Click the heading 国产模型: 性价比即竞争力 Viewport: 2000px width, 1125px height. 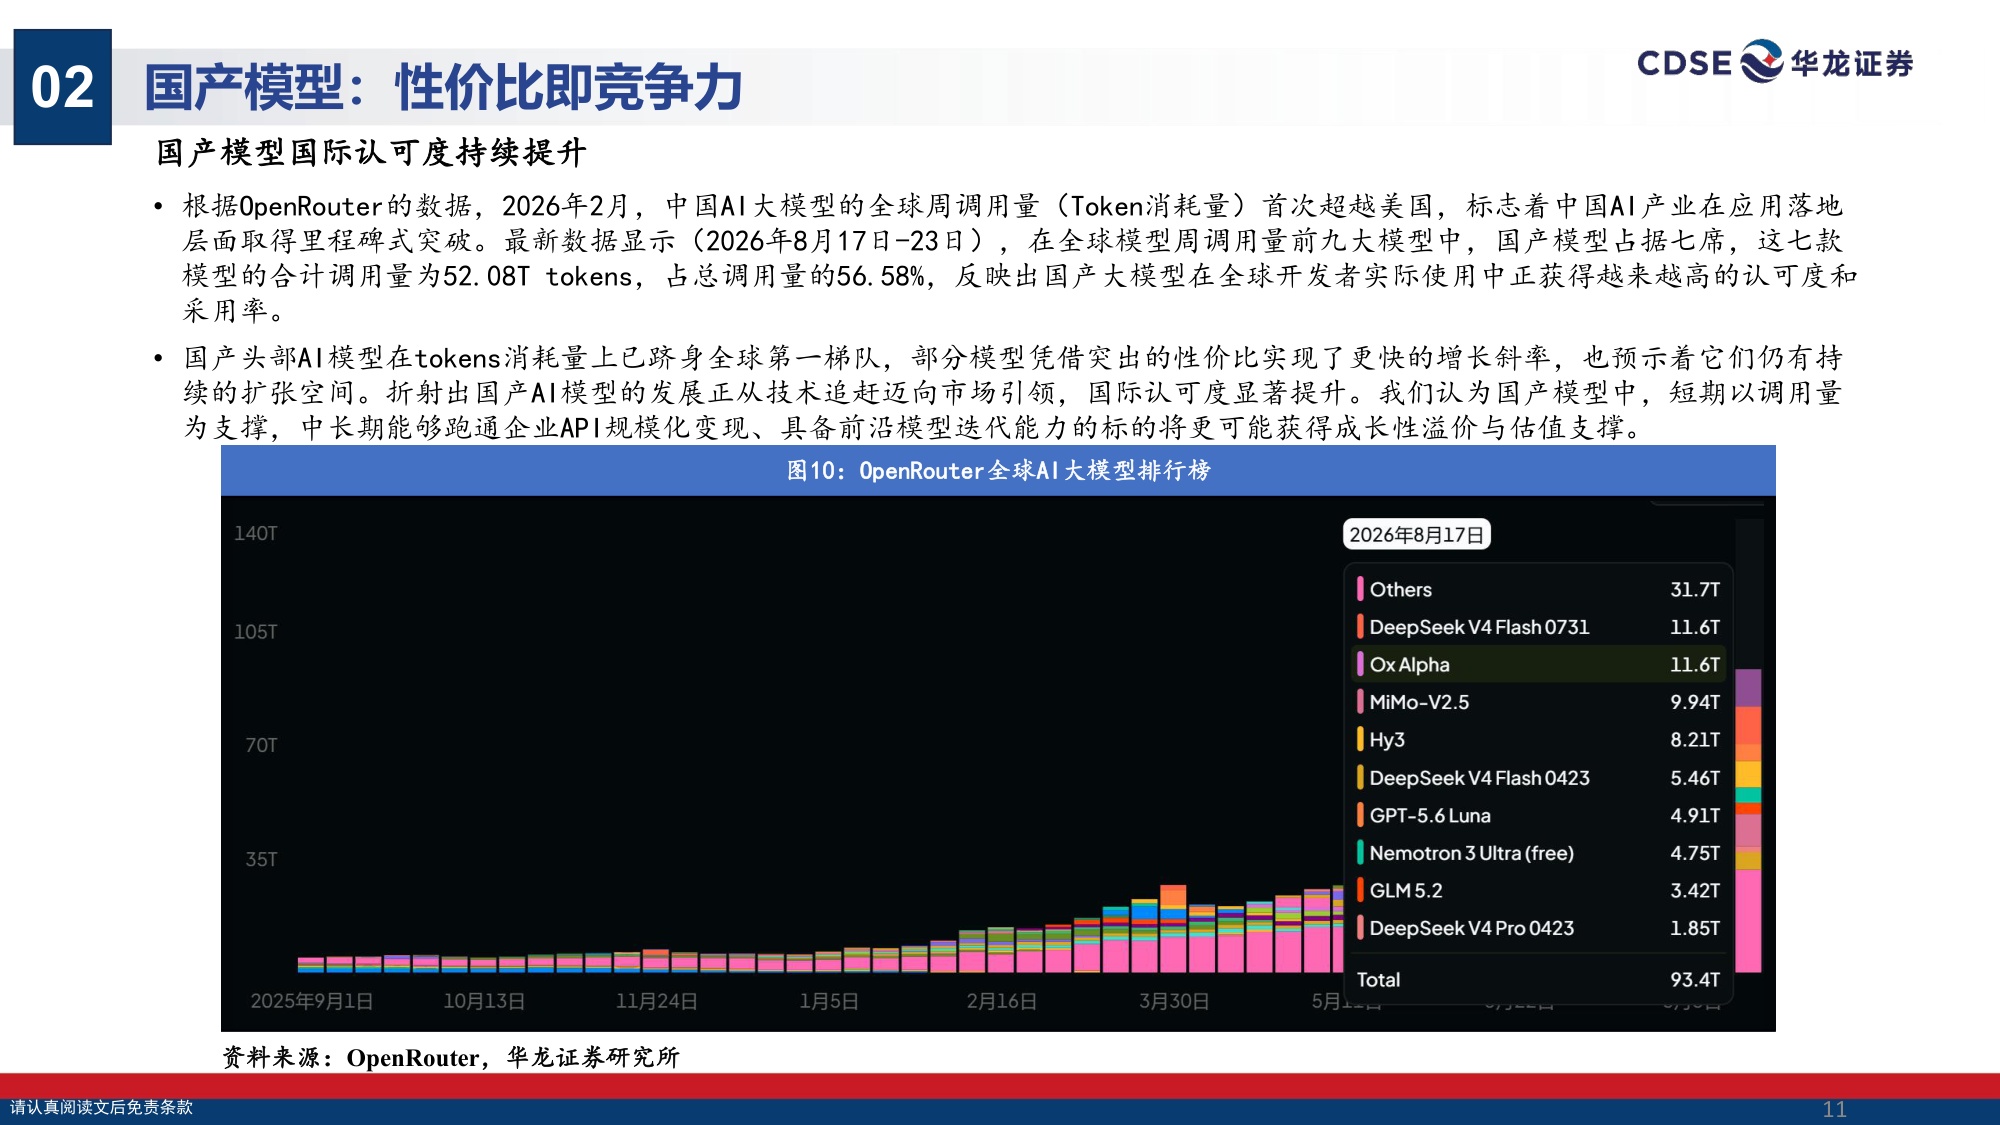pyautogui.click(x=443, y=87)
